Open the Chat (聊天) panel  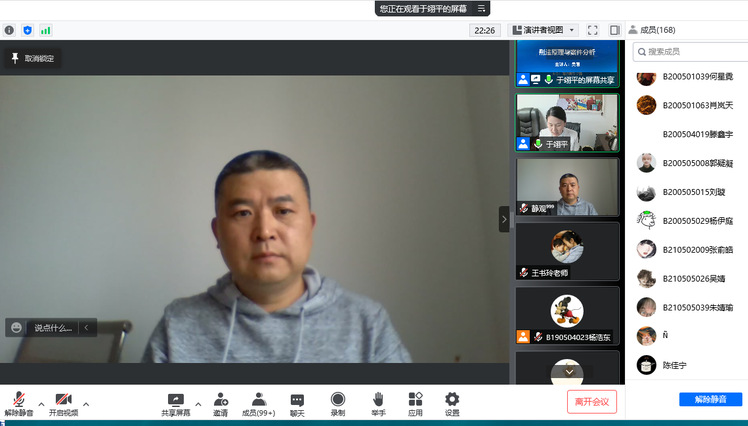tap(297, 400)
